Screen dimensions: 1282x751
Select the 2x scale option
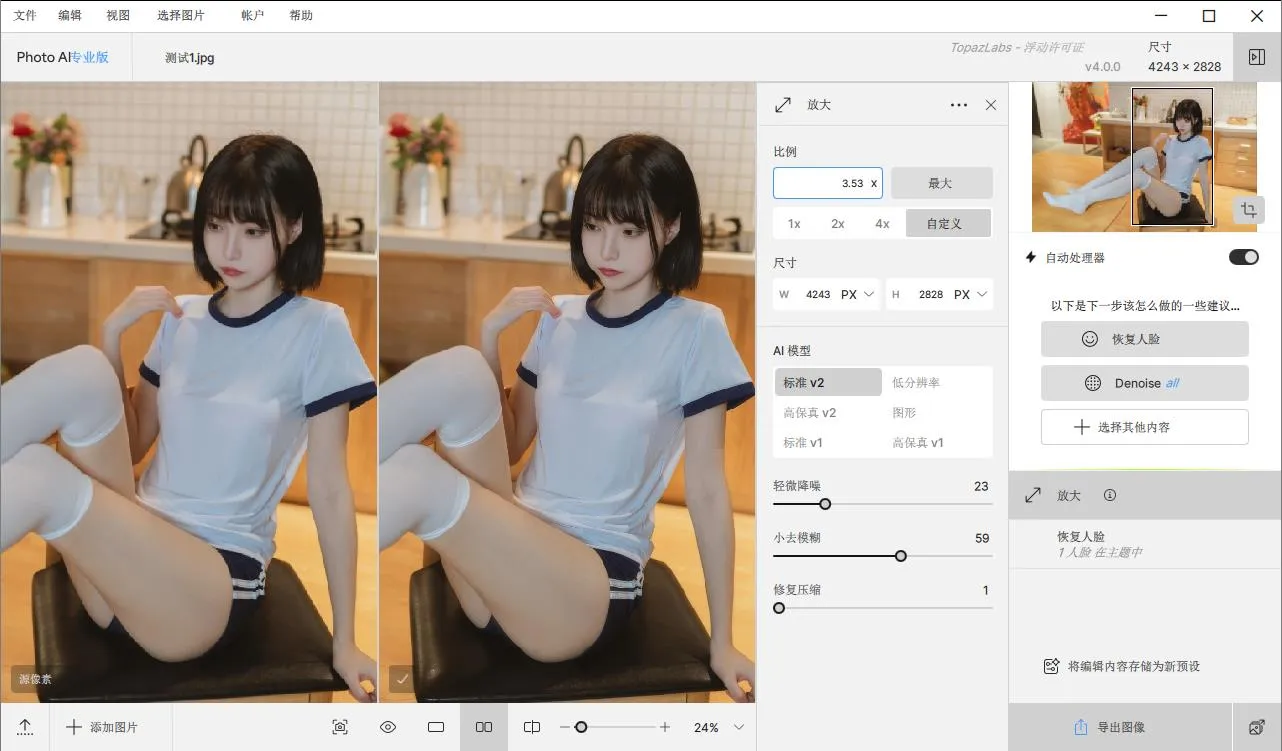[838, 224]
